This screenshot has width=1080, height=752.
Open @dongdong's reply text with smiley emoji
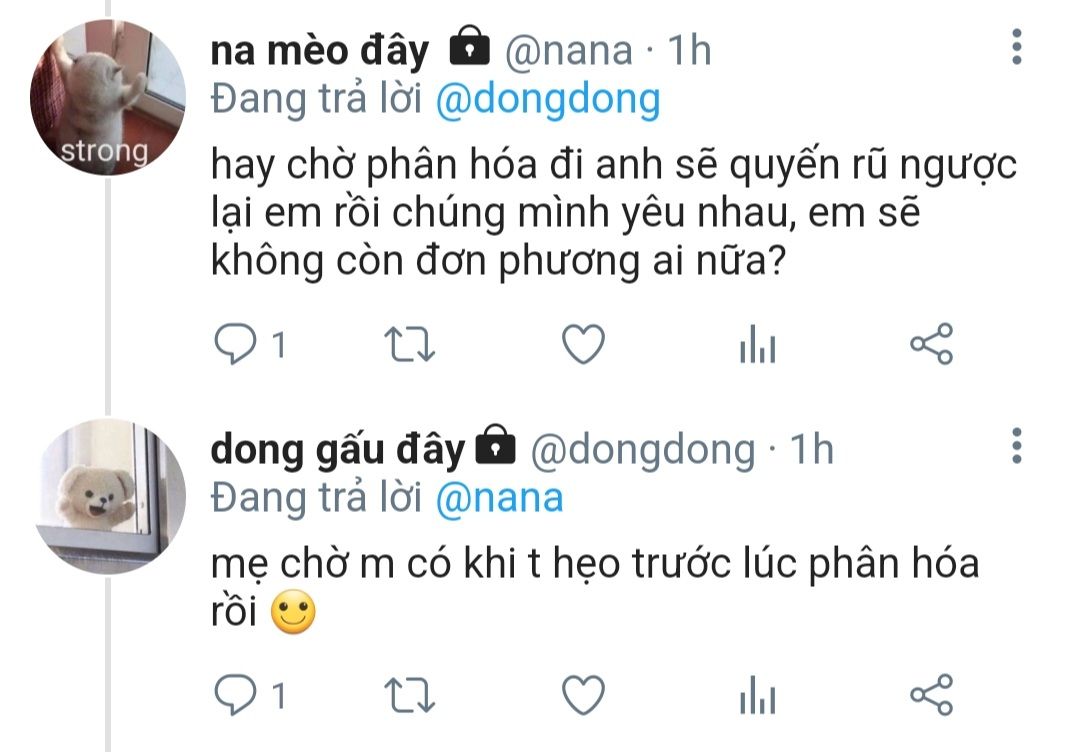[595, 587]
